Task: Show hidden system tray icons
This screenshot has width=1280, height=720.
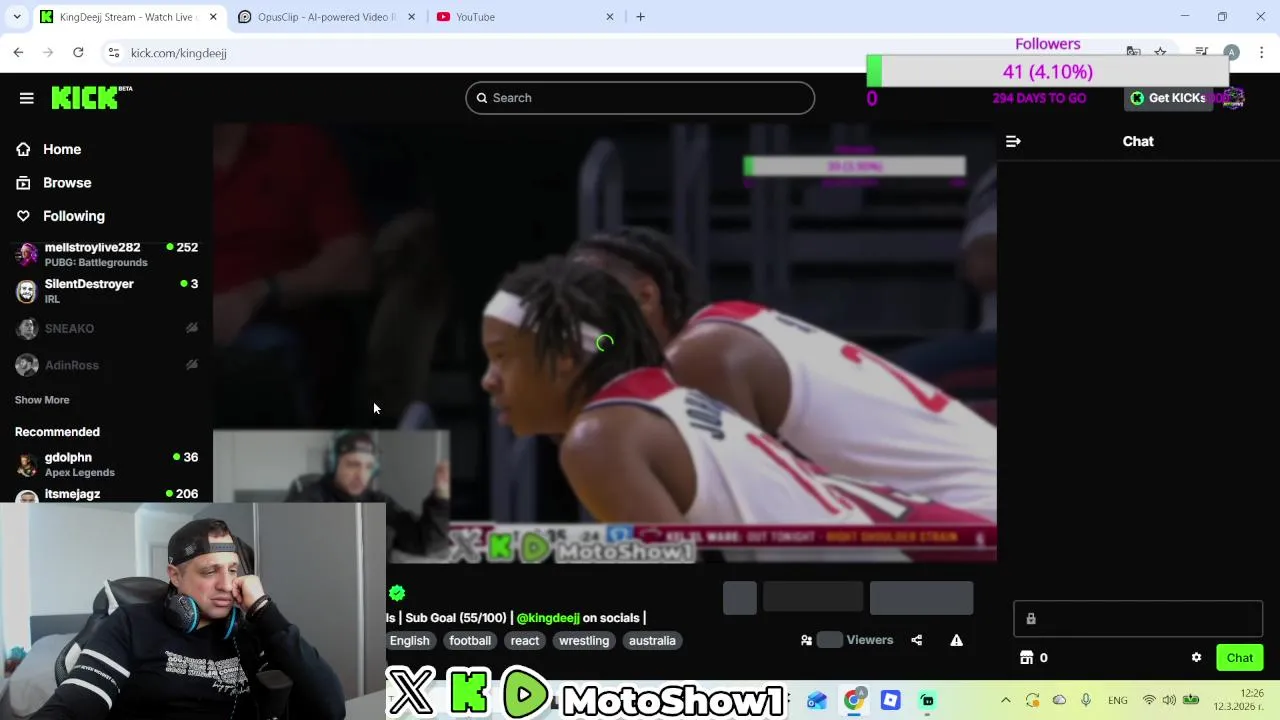Action: [x=1006, y=700]
